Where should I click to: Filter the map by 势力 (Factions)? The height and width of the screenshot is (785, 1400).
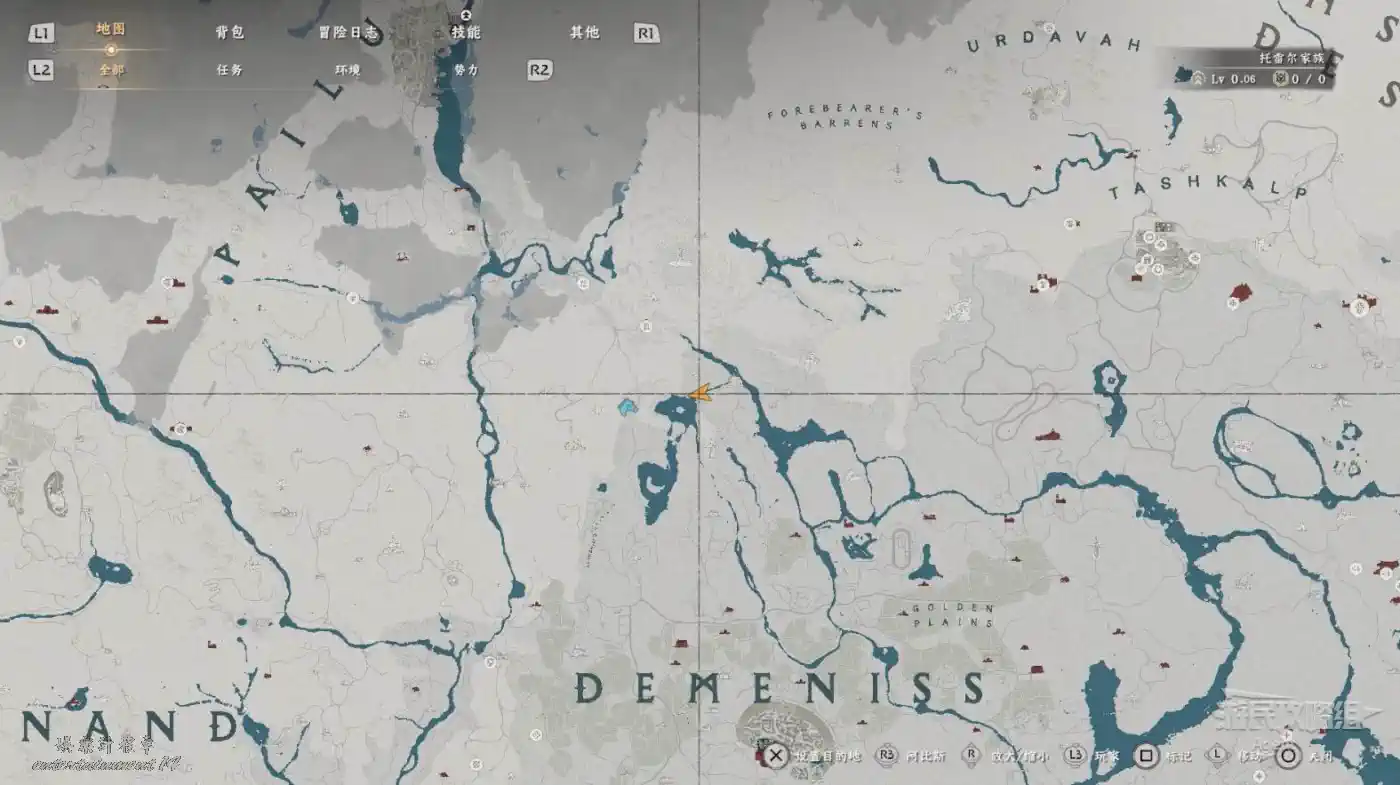point(466,70)
